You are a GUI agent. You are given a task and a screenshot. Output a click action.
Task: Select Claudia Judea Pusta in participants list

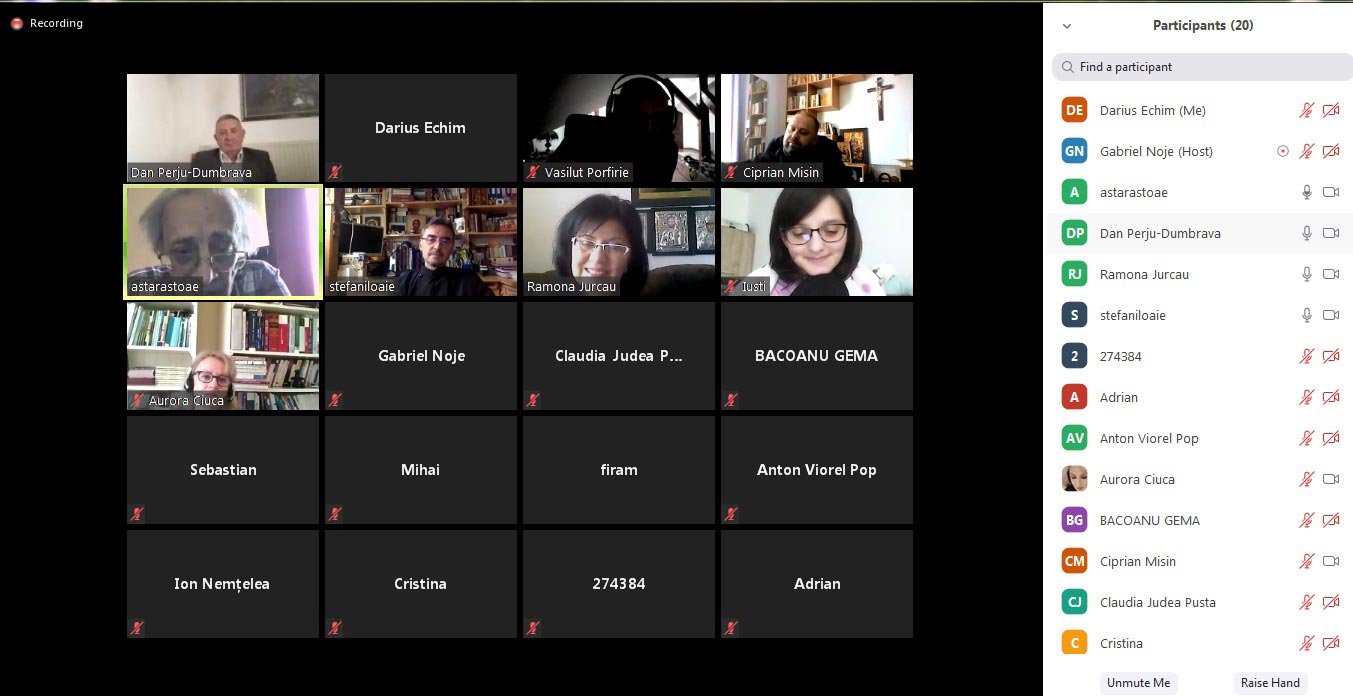click(x=1158, y=603)
